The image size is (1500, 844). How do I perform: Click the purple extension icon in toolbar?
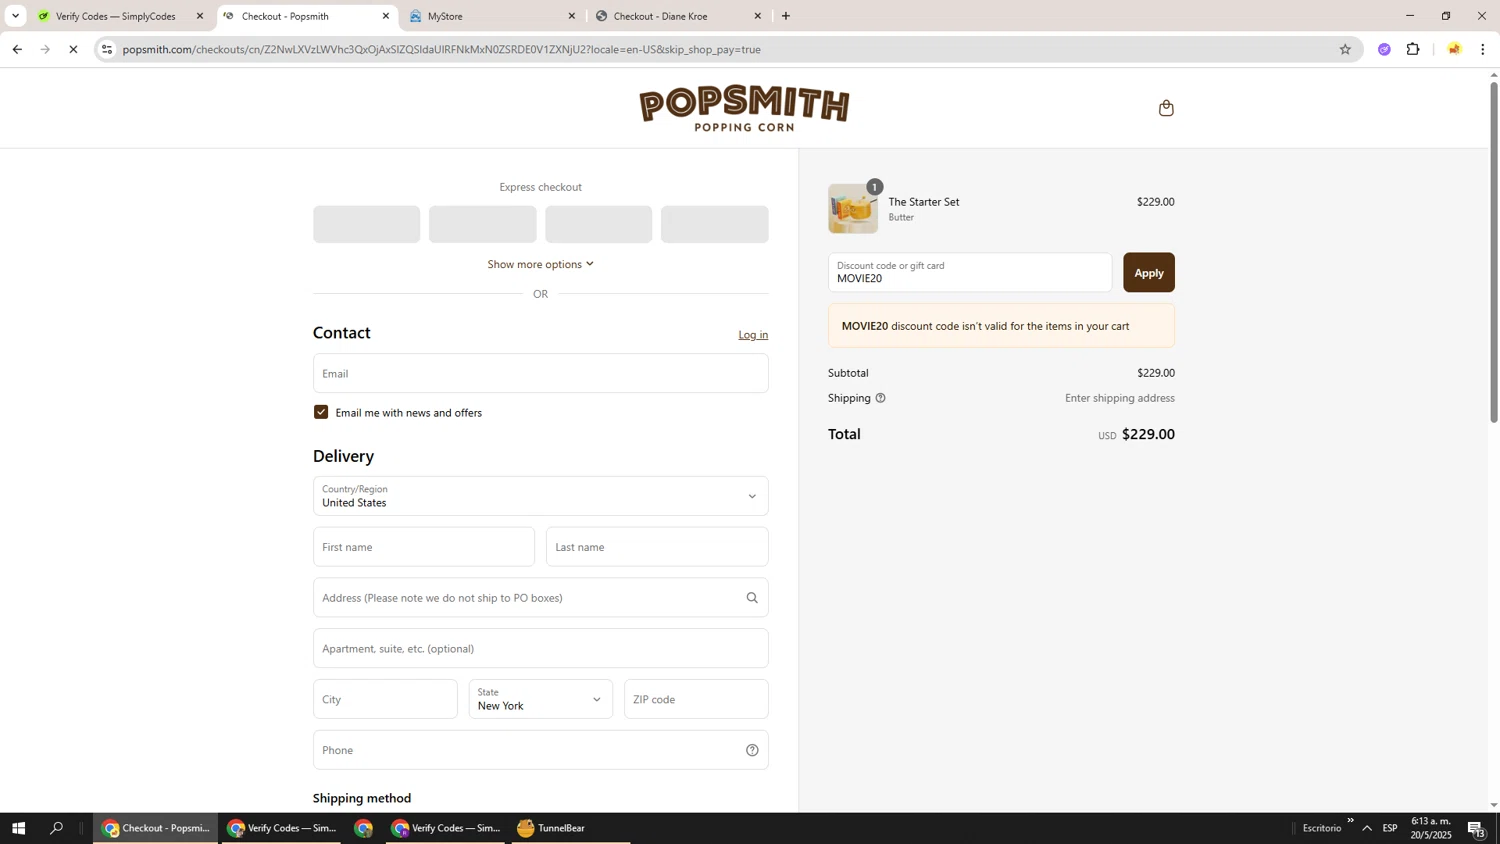pyautogui.click(x=1384, y=49)
